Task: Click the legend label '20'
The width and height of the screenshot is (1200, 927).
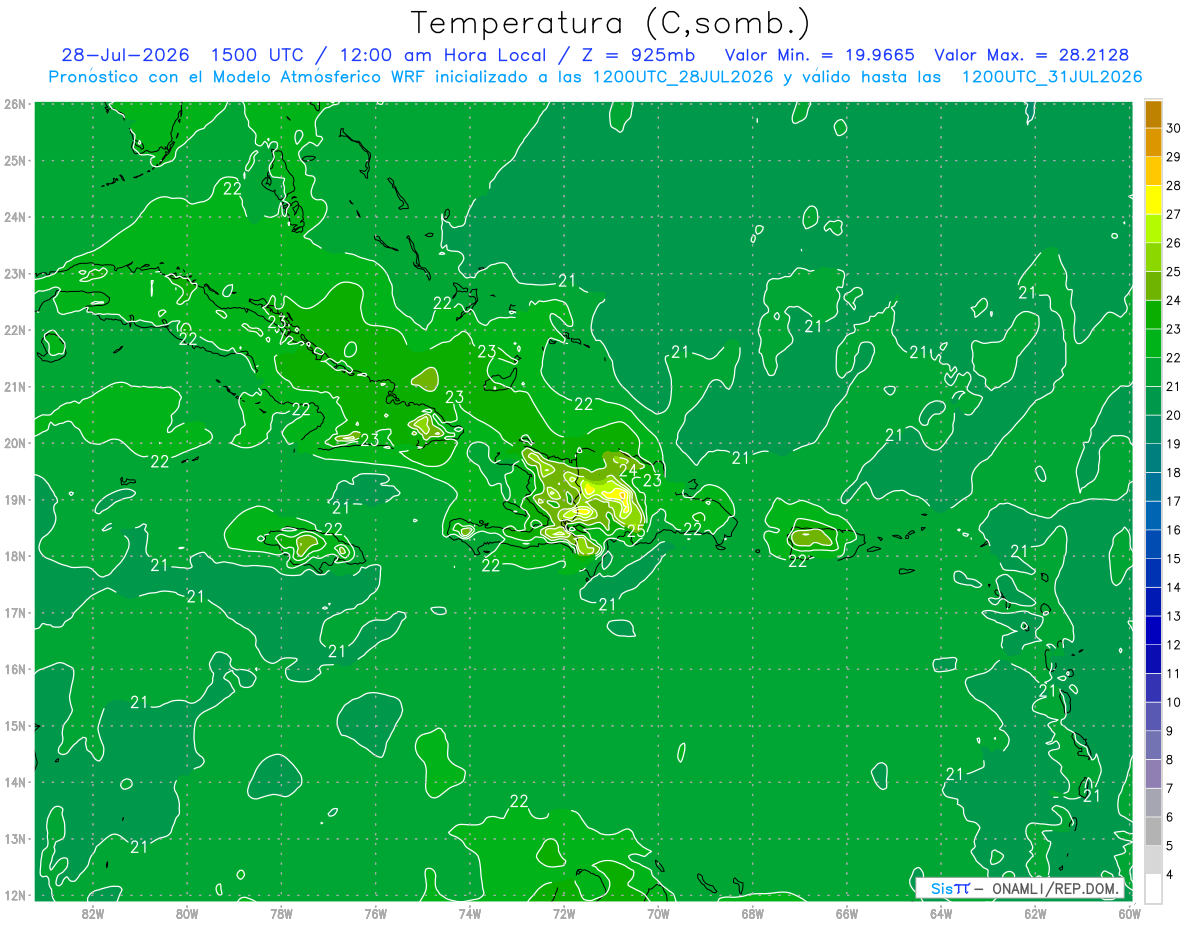Action: [x=1173, y=415]
